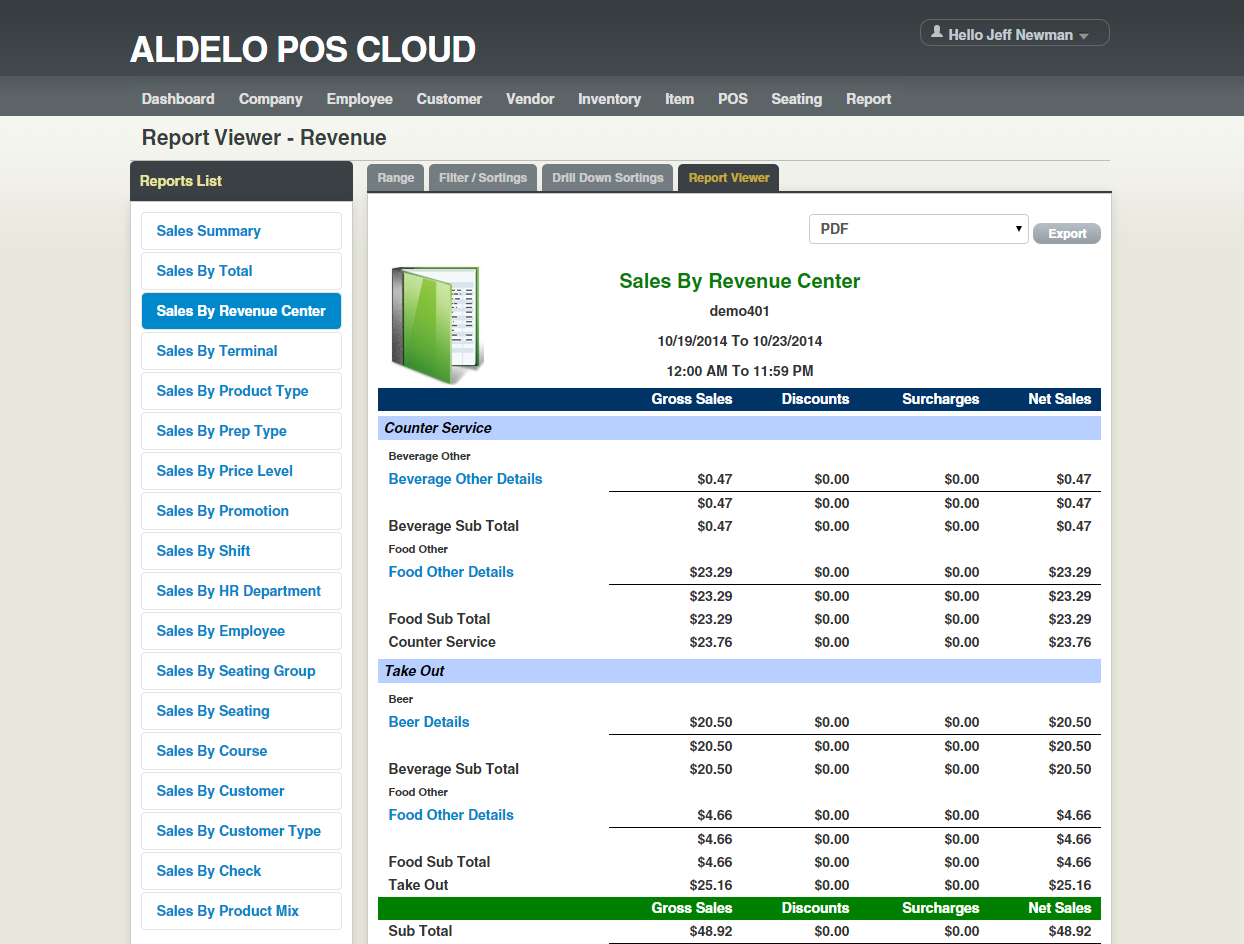Viewport: 1244px width, 944px height.
Task: Click the green report binder icon
Action: pyautogui.click(x=436, y=325)
